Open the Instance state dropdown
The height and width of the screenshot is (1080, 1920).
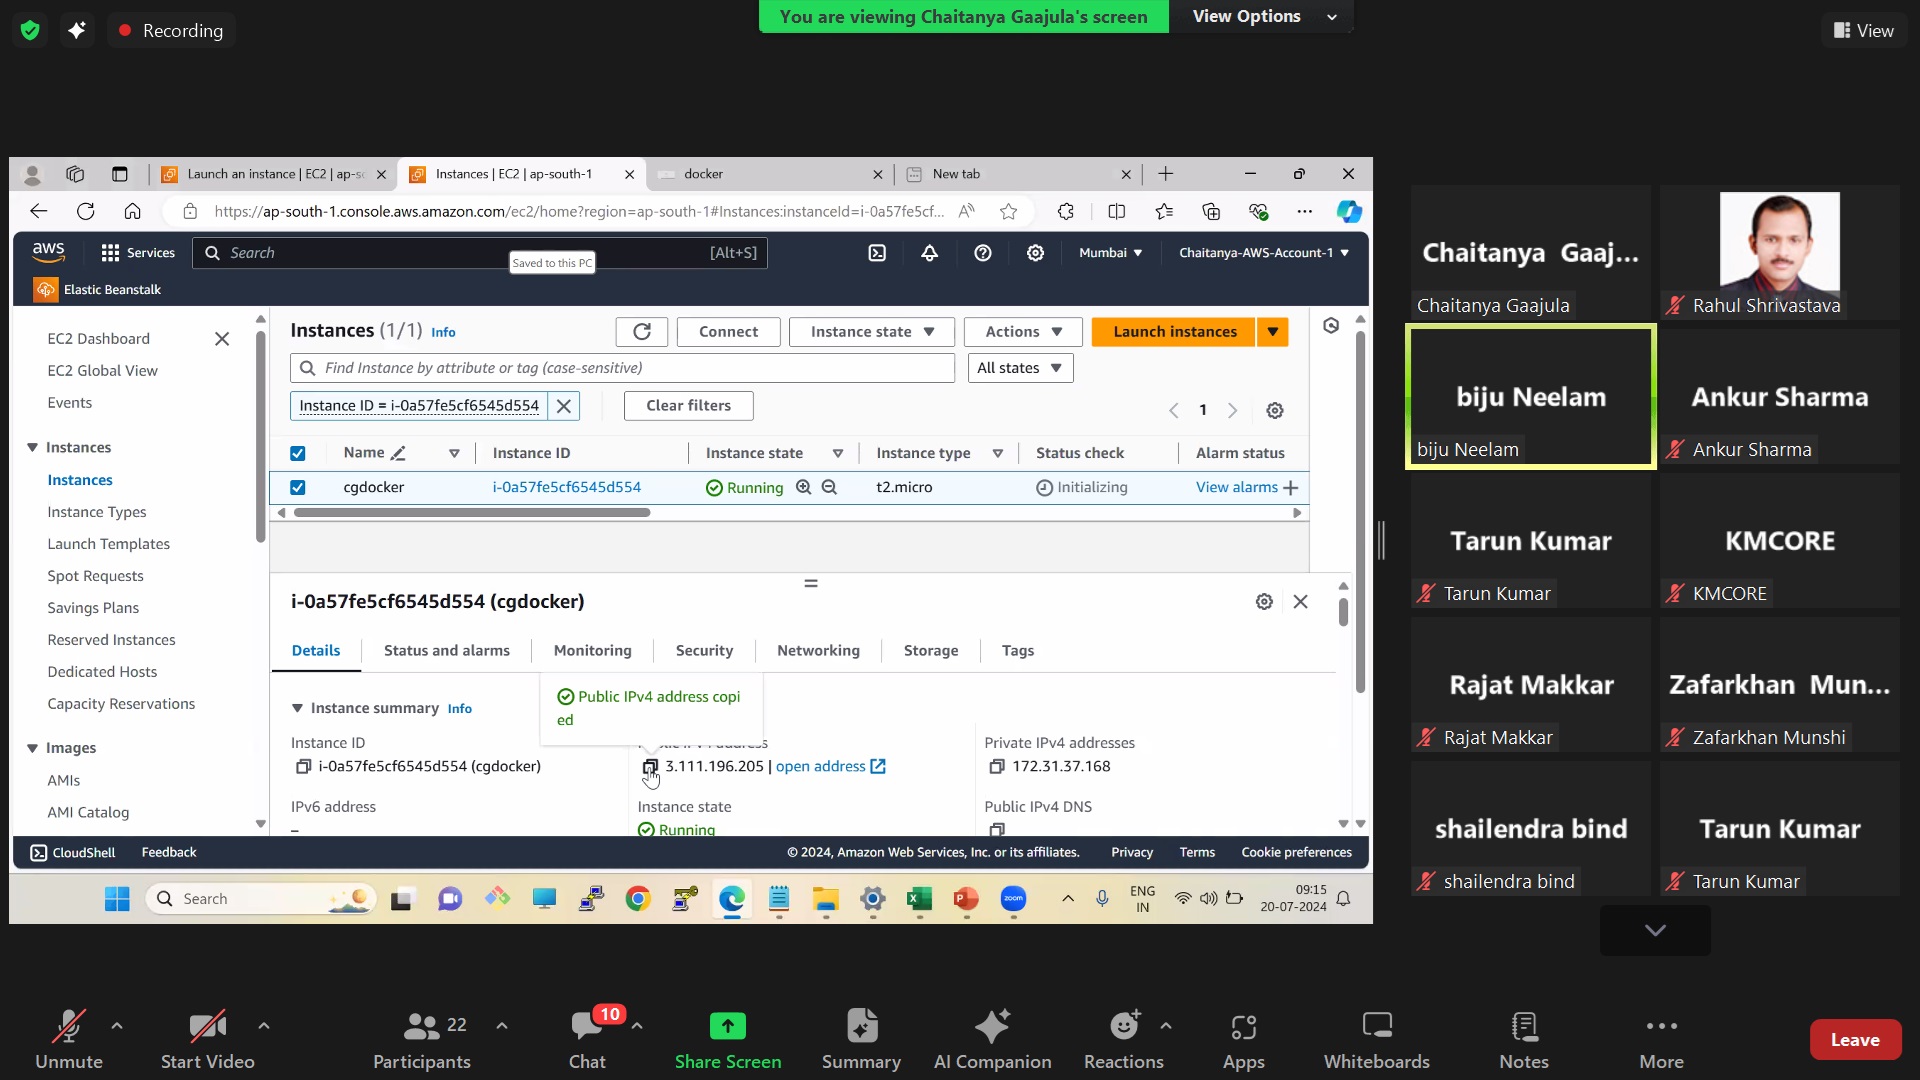(871, 332)
